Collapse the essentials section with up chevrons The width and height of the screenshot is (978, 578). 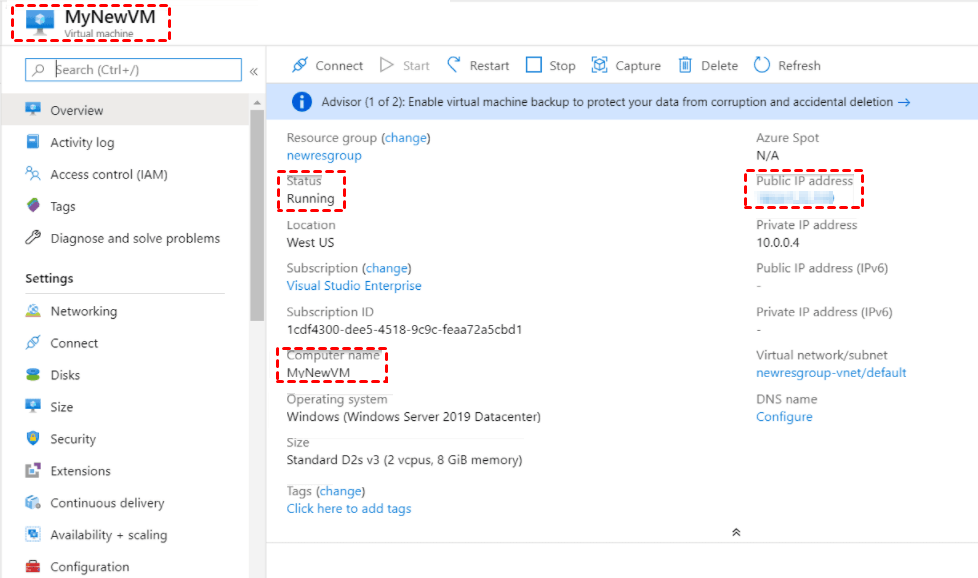(x=736, y=532)
